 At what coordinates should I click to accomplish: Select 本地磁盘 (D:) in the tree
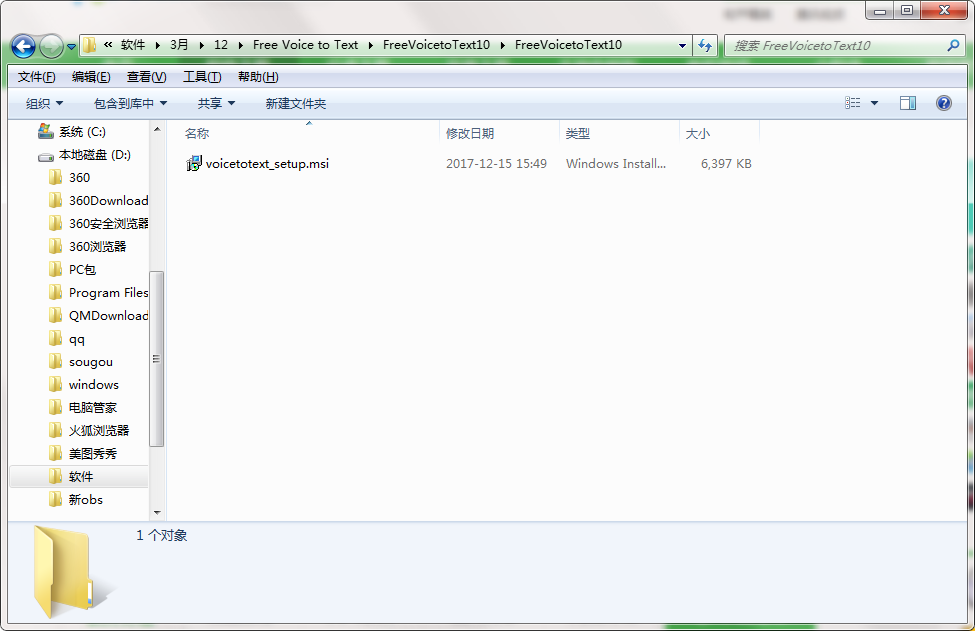click(x=95, y=155)
